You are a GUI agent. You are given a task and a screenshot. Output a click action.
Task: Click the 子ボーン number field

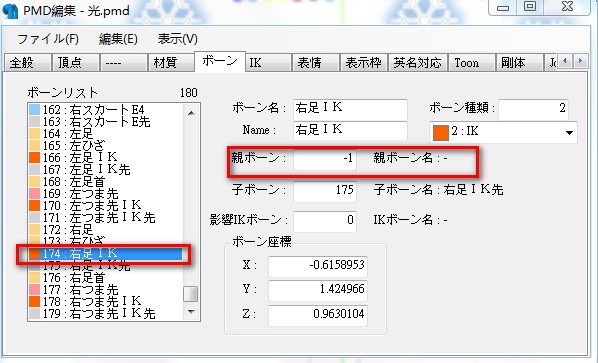(325, 191)
